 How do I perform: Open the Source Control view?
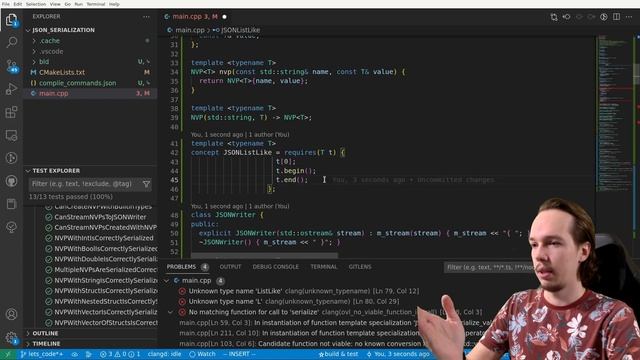[11, 65]
